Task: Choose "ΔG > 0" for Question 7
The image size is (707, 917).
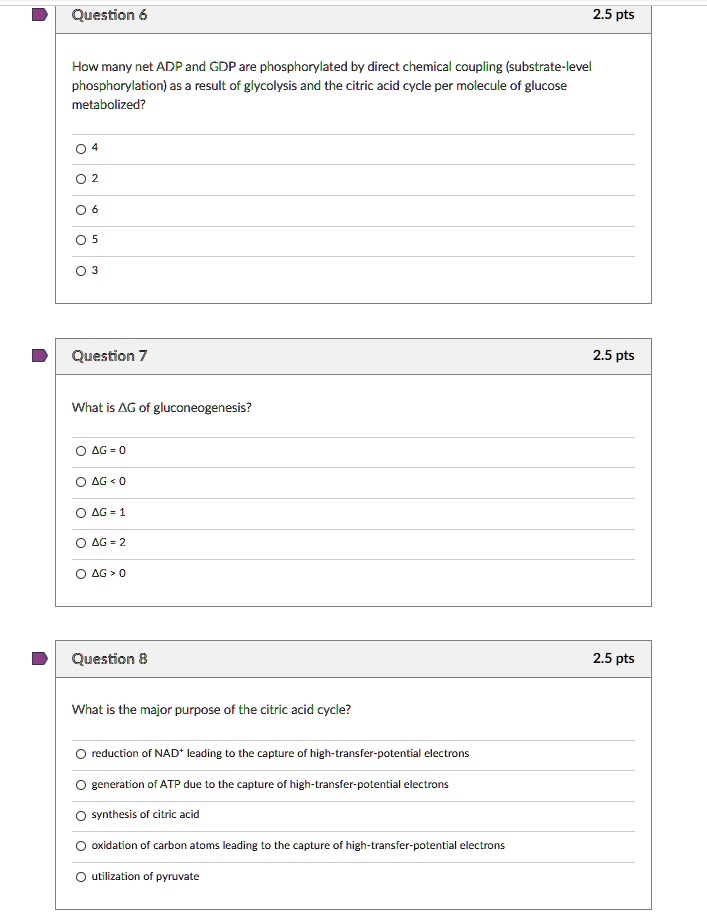Action: pyautogui.click(x=80, y=573)
